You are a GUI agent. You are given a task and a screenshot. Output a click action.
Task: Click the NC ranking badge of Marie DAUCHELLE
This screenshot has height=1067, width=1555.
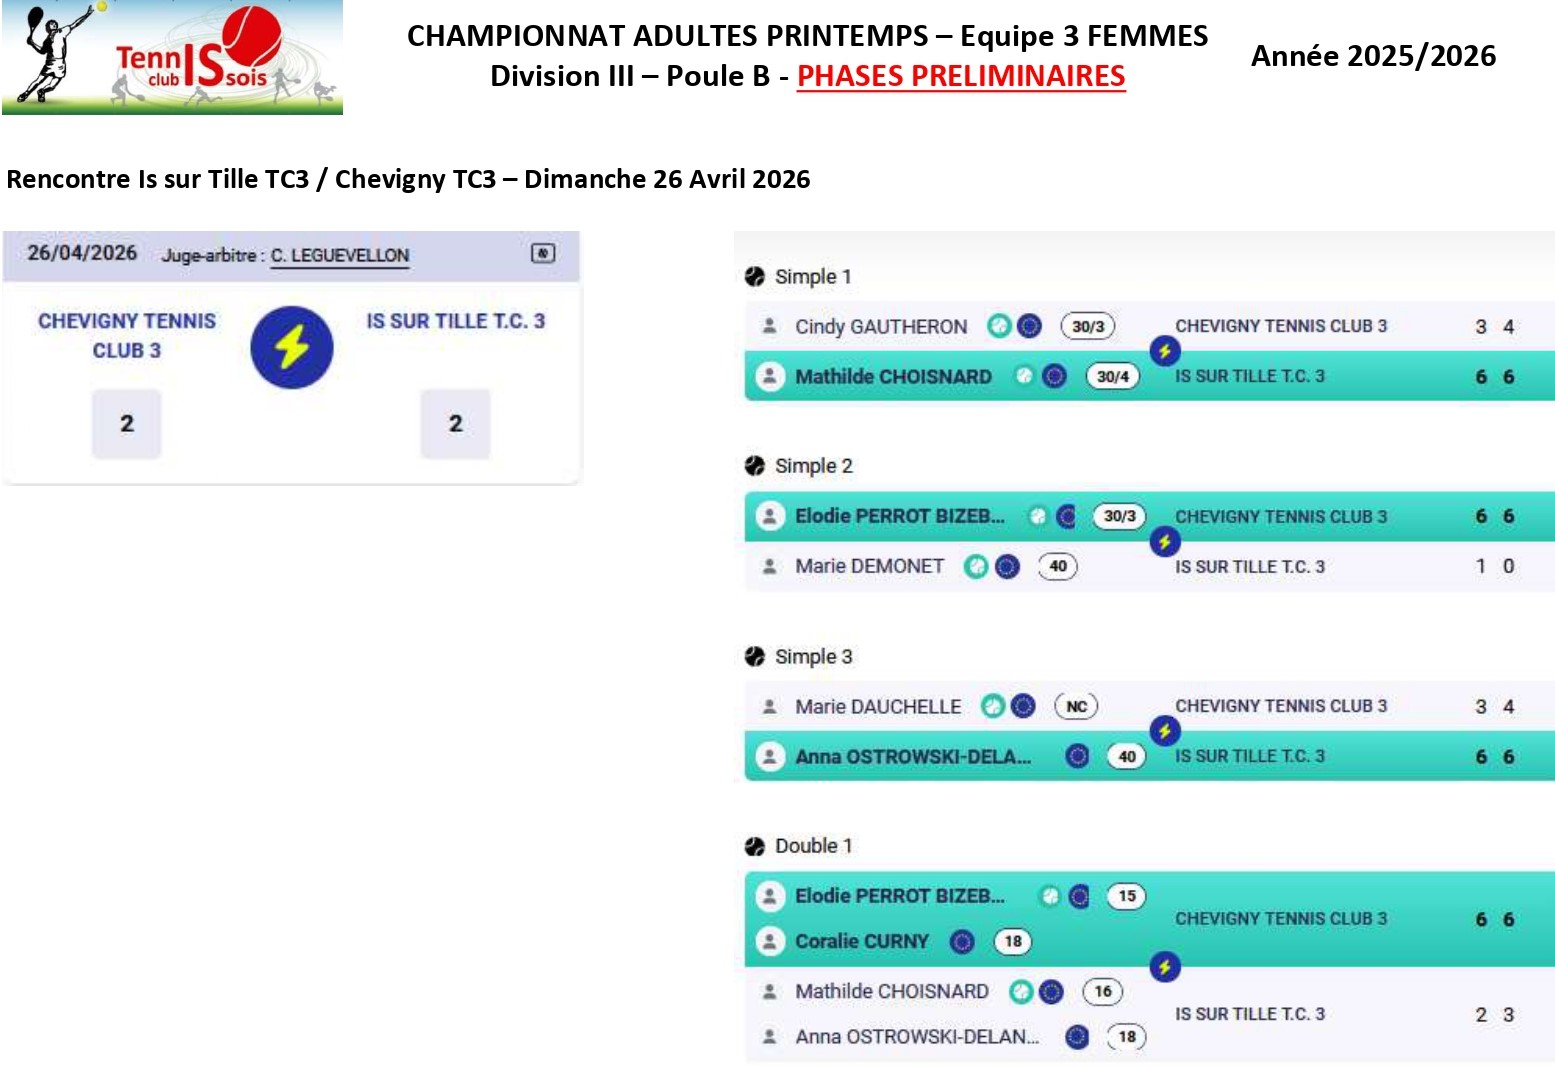click(x=1076, y=706)
